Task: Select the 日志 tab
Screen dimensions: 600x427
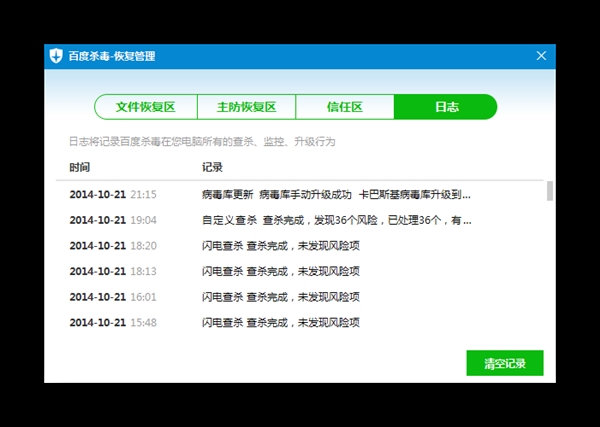Action: [445, 107]
